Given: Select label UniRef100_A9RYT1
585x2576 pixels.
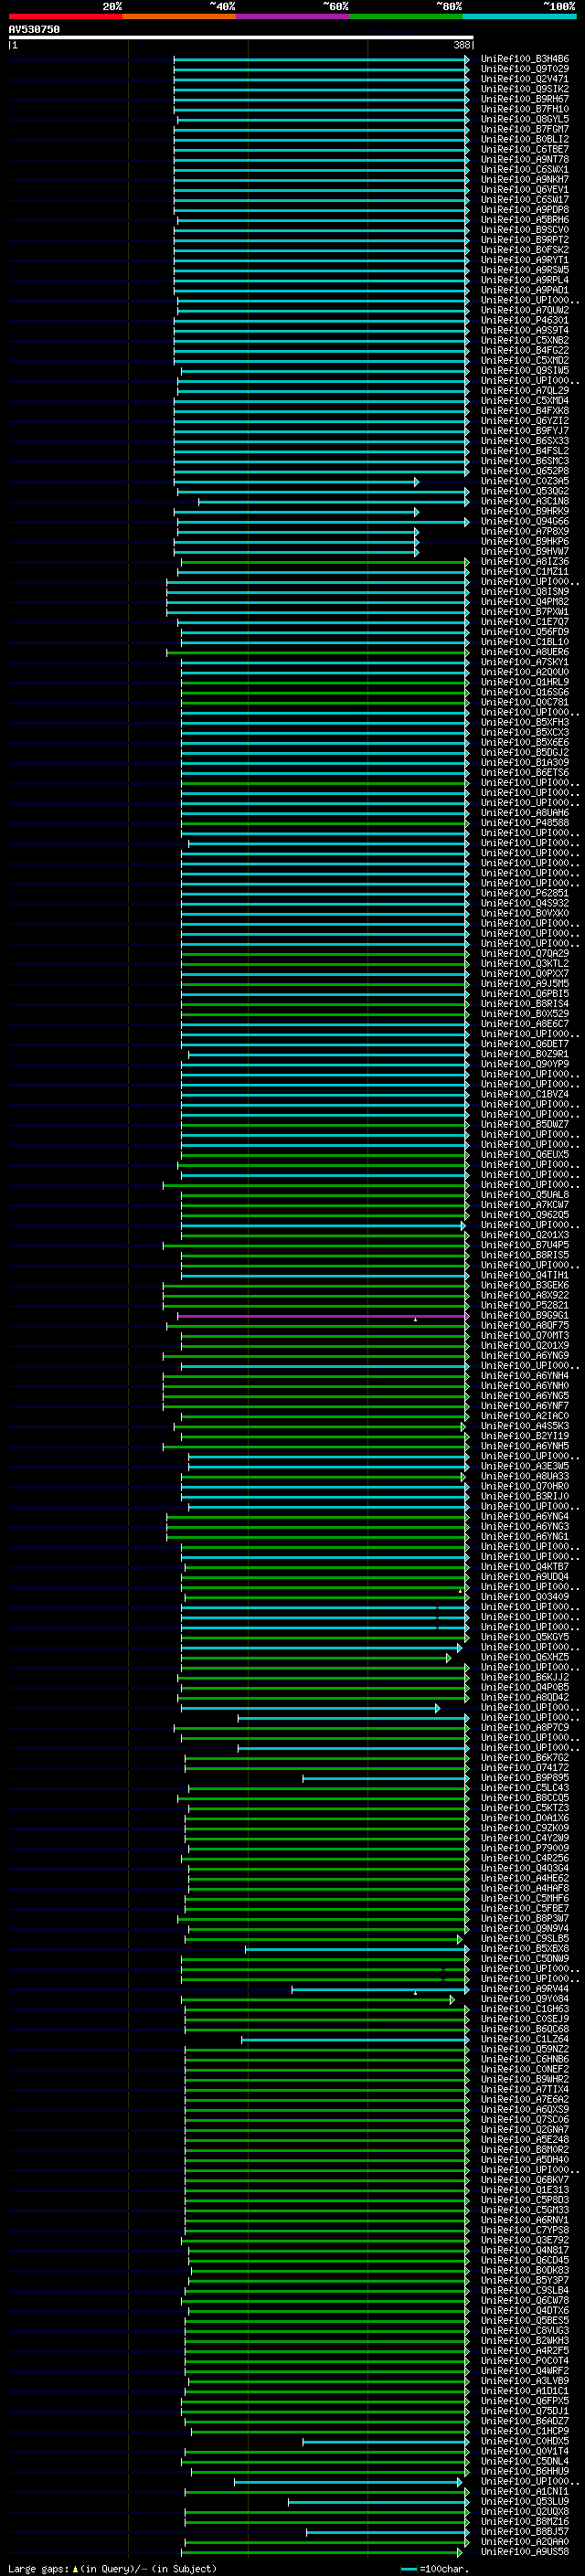Looking at the screenshot, I should [525, 260].
